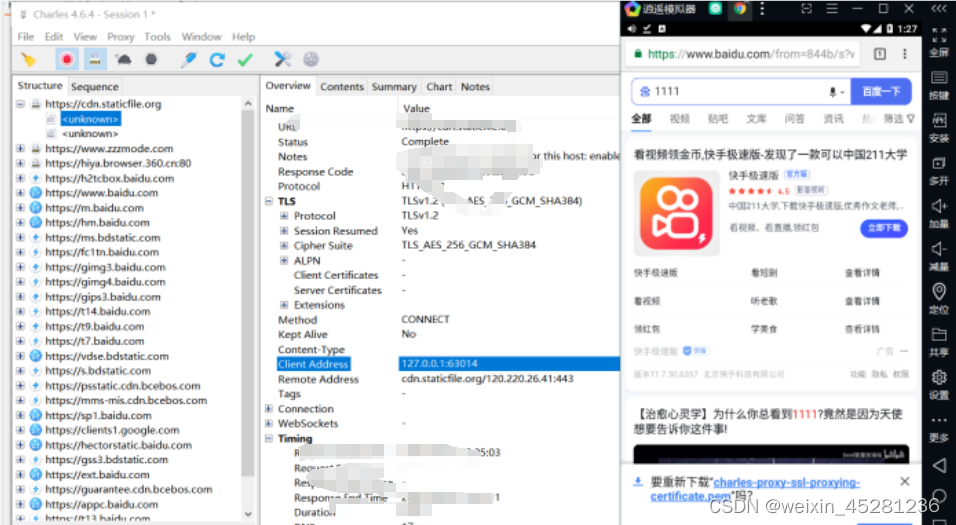Select the https://ms.bdstatic.com host row
Screen dimensions: 956x525
[x=102, y=237]
